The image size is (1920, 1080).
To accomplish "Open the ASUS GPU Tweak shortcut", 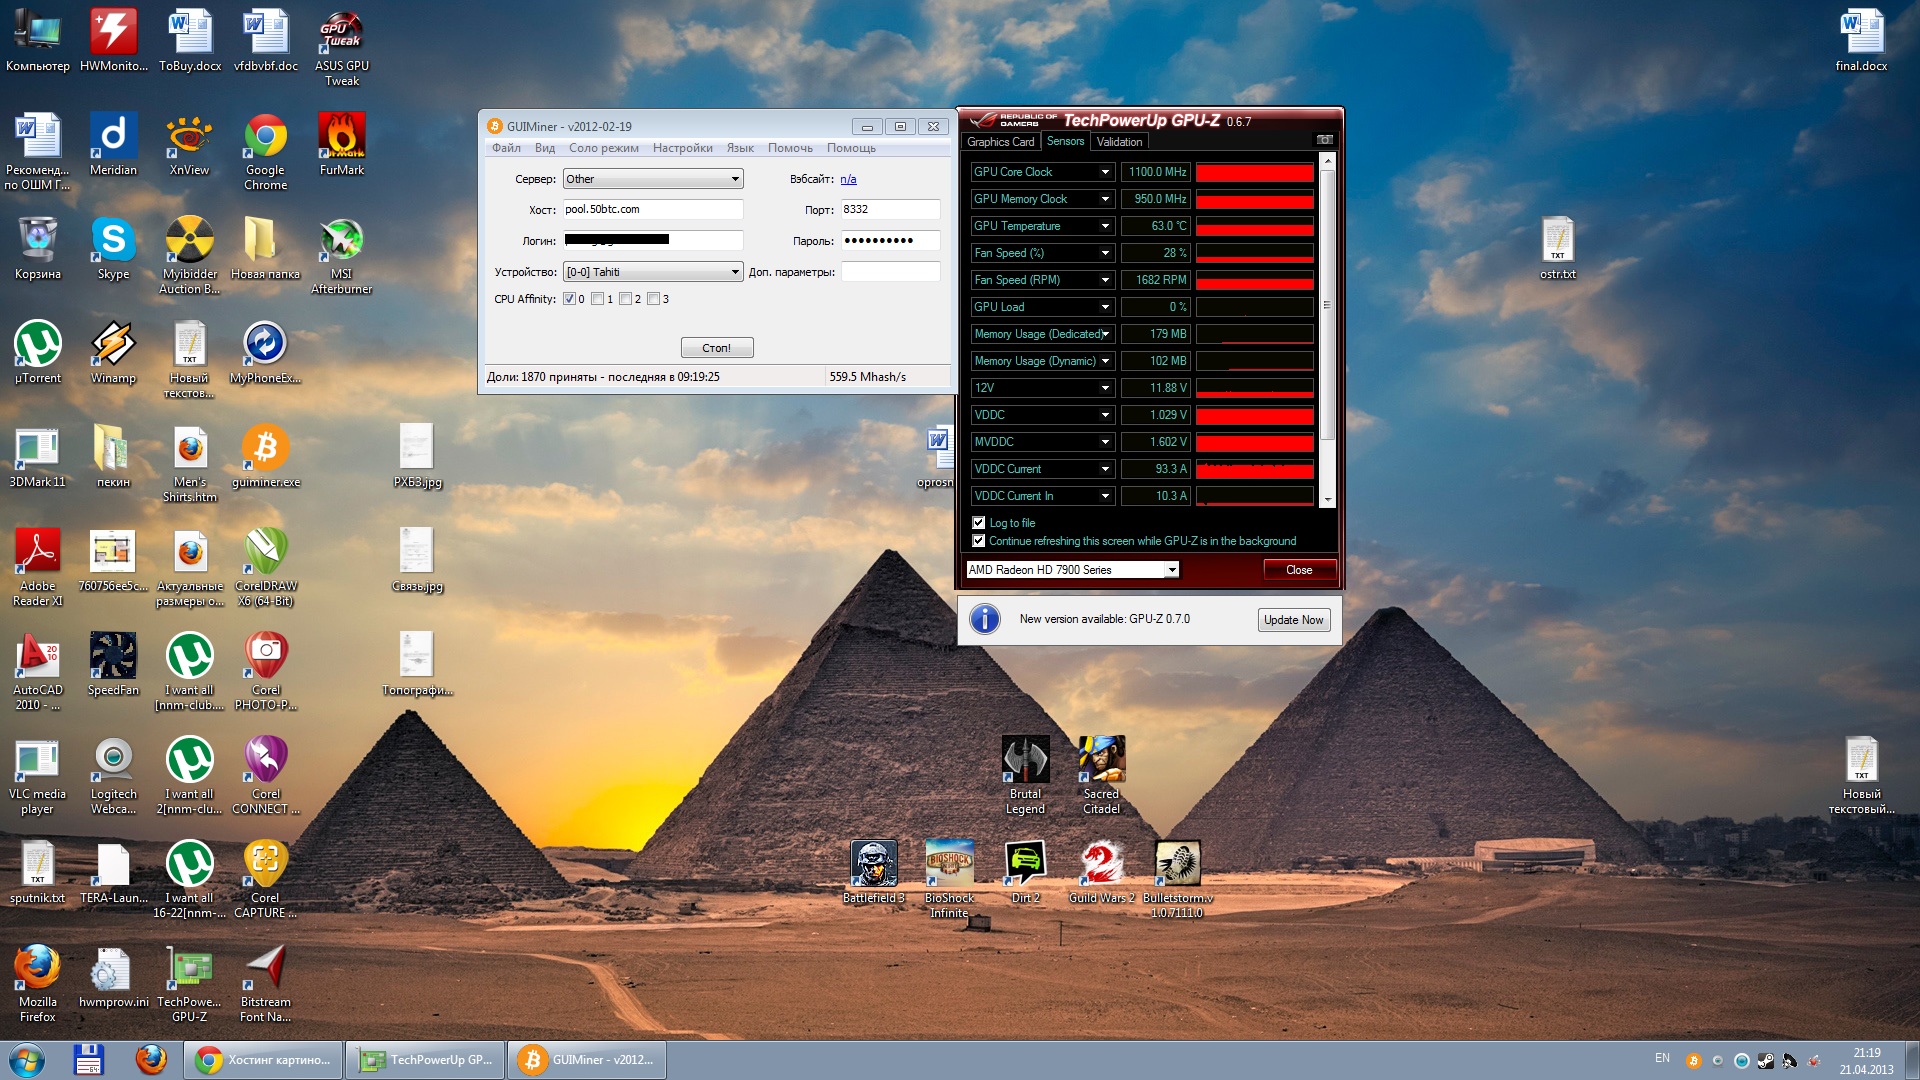I will point(341,33).
